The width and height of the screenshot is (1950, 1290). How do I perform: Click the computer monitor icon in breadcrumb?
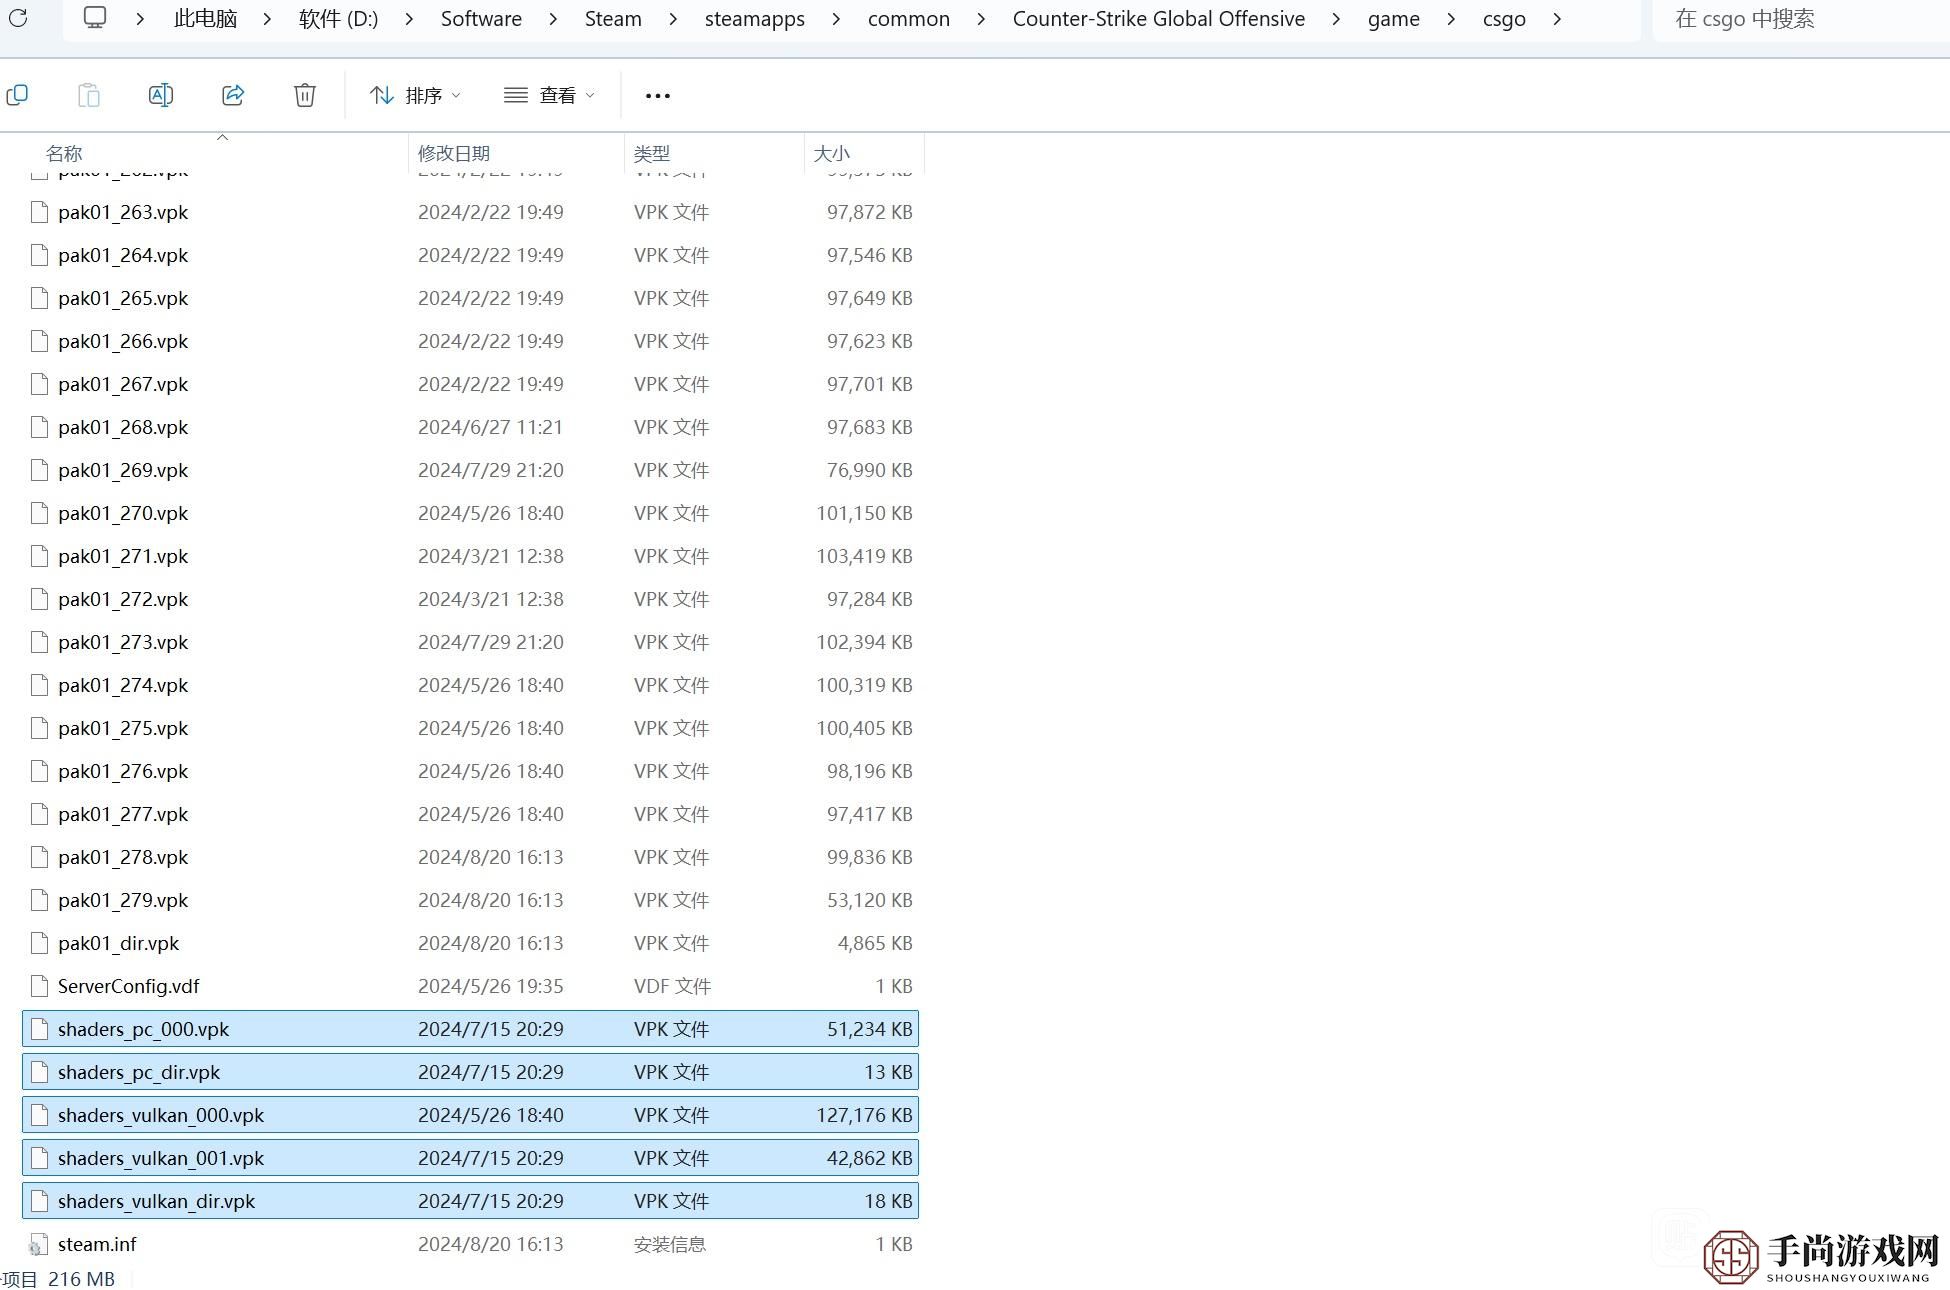[x=95, y=18]
